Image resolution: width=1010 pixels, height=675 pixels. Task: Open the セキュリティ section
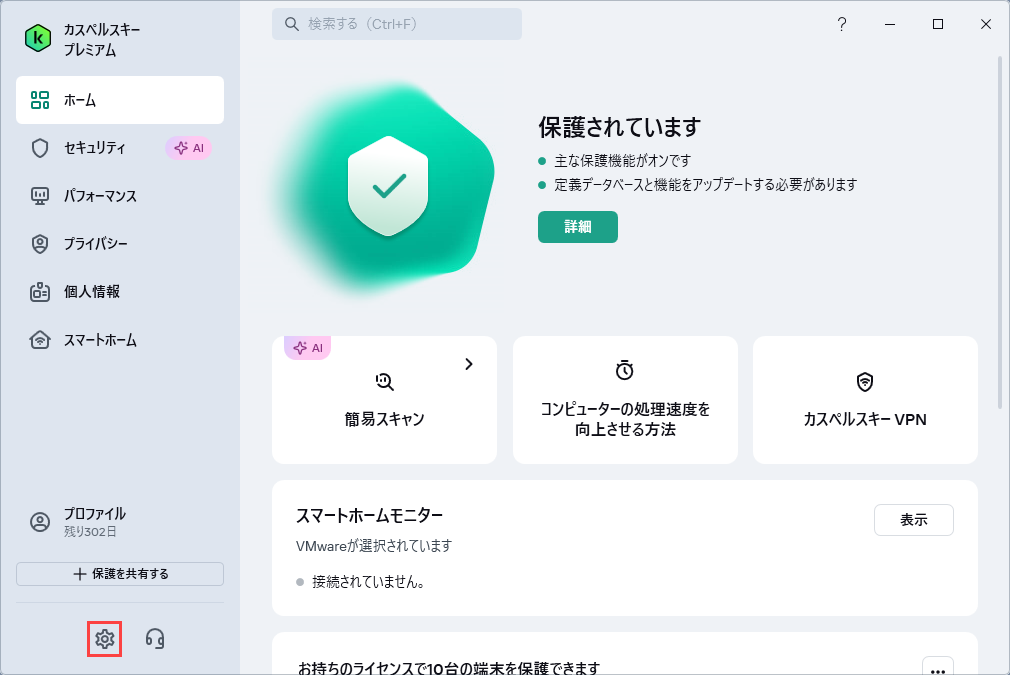[x=120, y=148]
